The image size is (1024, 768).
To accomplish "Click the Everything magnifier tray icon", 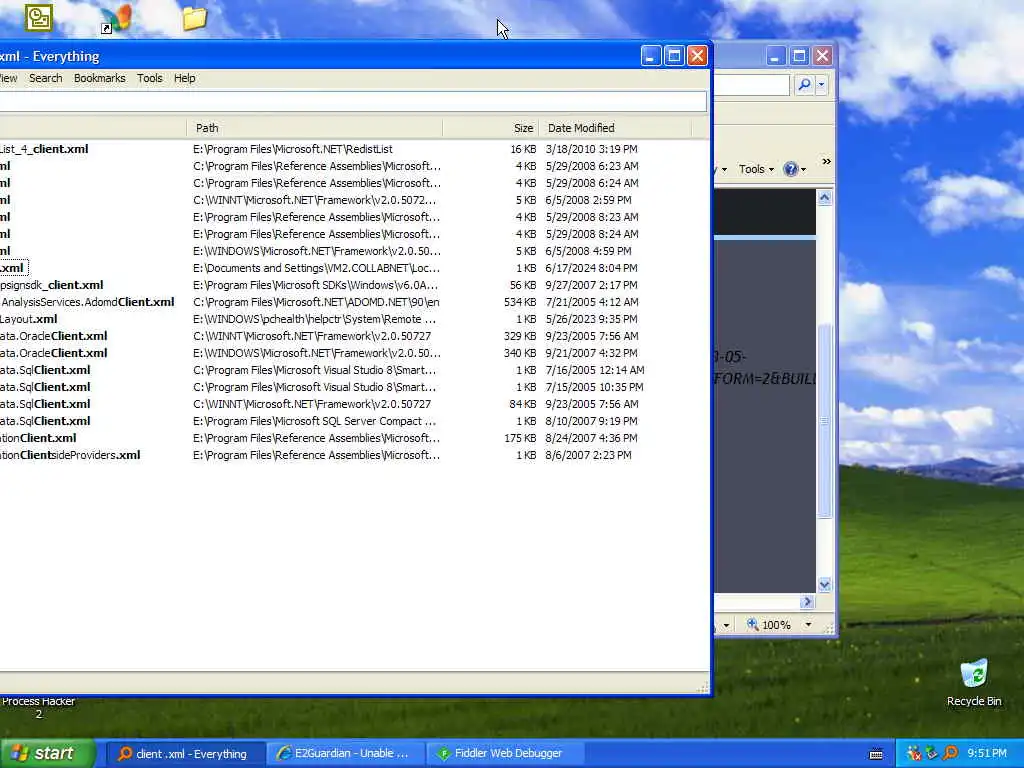I will (x=950, y=753).
